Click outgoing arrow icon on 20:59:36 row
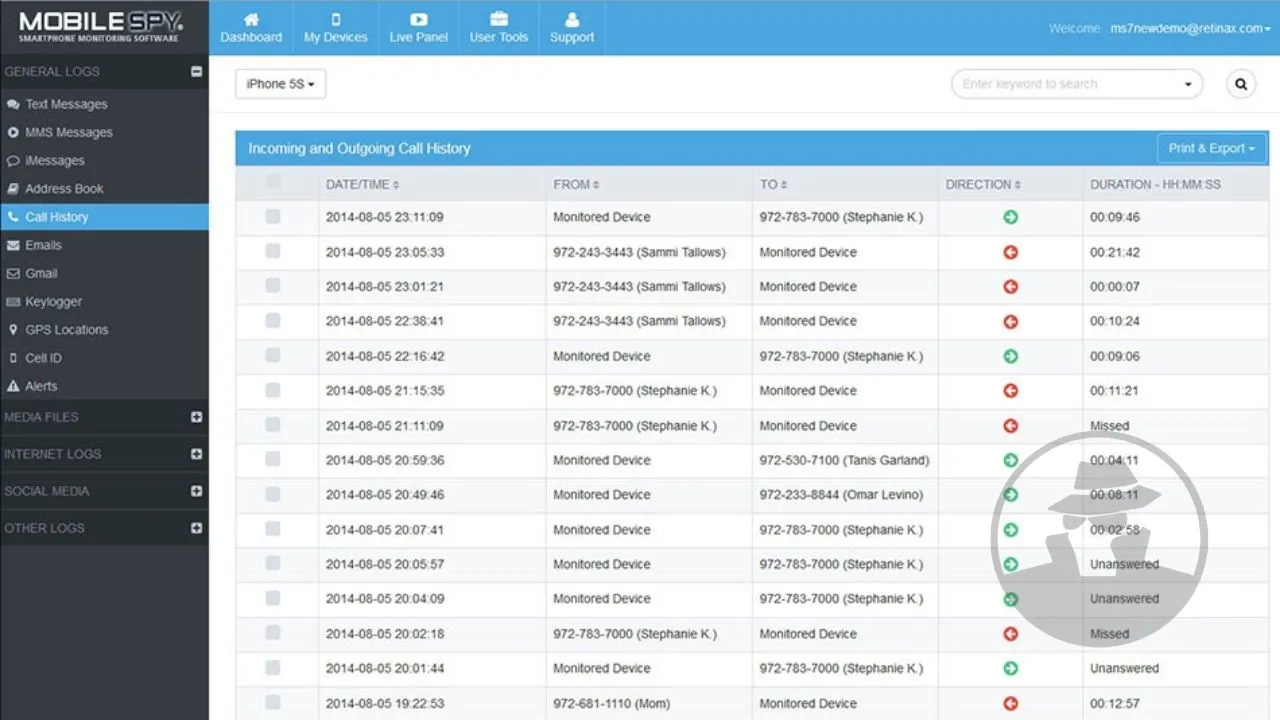 1010,460
